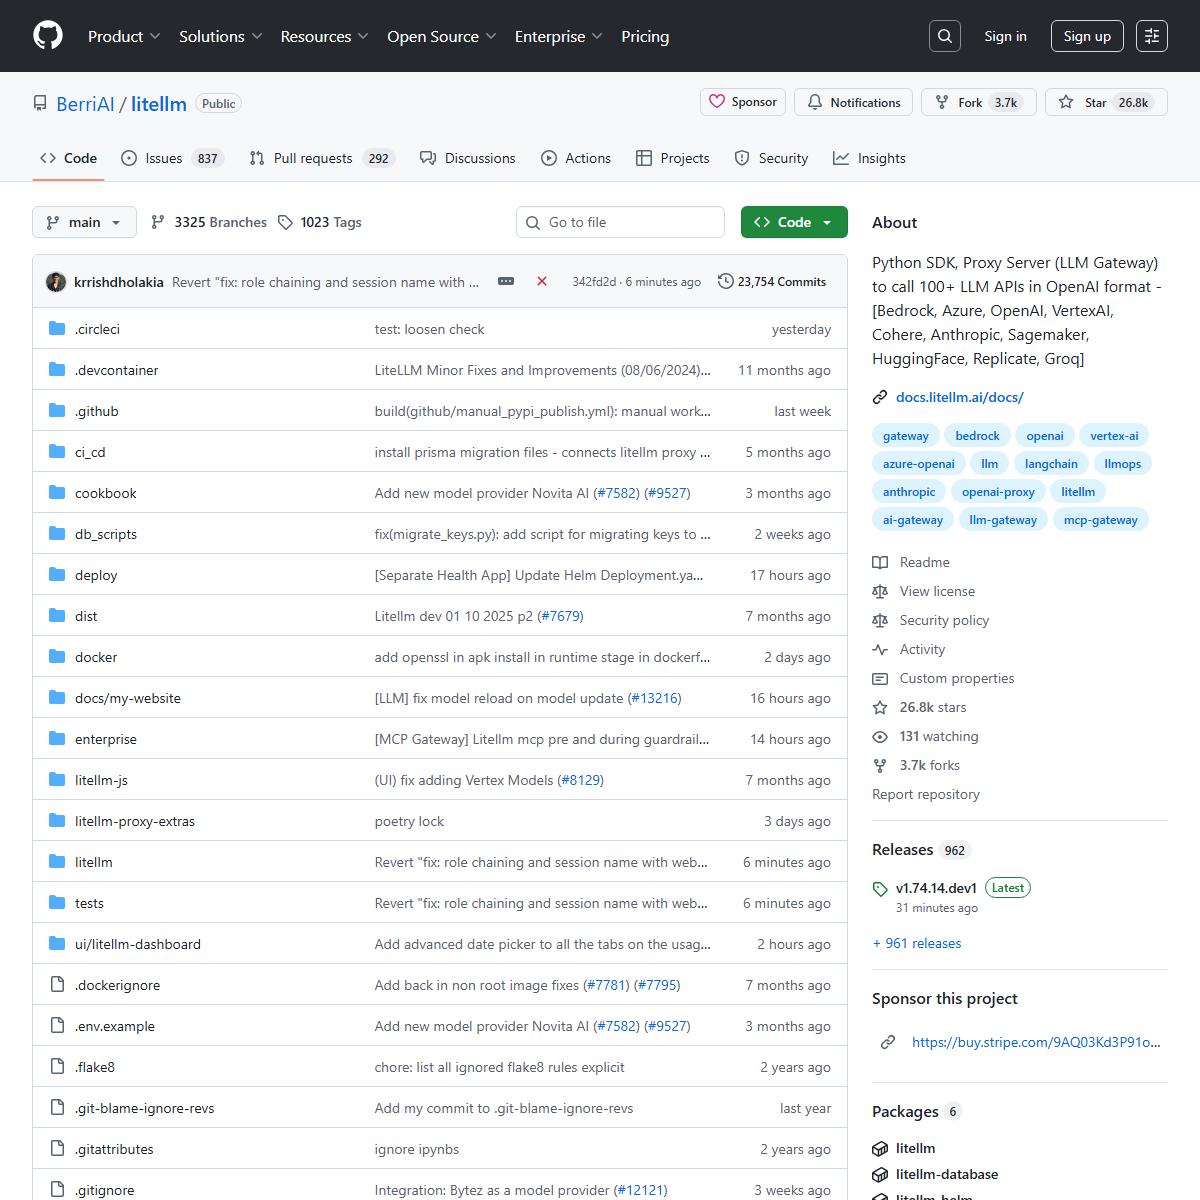1200x1200 pixels.
Task: Click the eye icon next to 131 watching
Action: point(880,736)
